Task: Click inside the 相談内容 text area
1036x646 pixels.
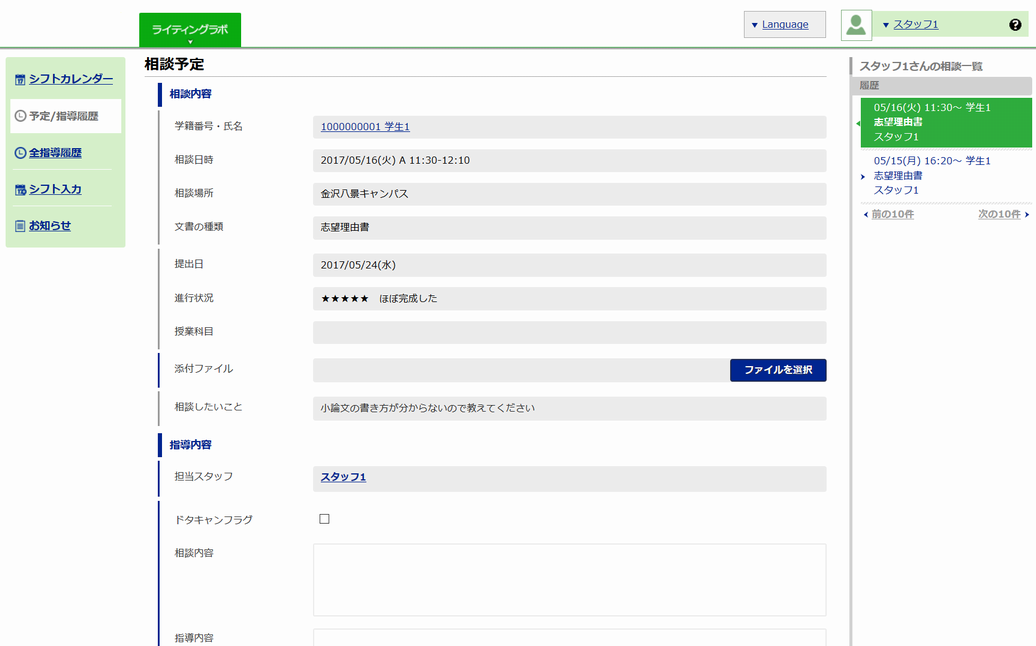Action: click(x=569, y=579)
